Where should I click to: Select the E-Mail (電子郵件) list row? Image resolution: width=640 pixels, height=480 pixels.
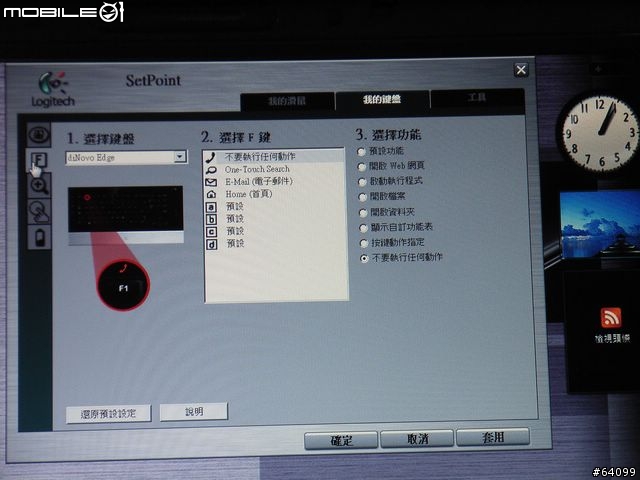click(x=275, y=182)
